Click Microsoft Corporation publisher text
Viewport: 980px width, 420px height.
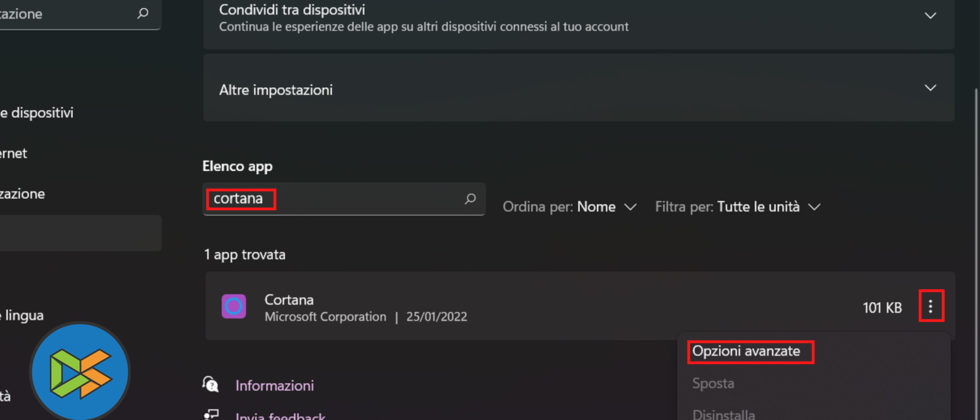[x=325, y=317]
